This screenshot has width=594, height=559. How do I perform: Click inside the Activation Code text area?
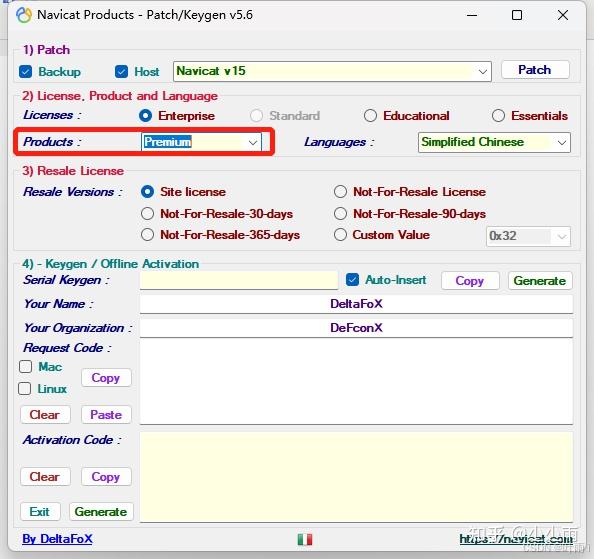356,477
